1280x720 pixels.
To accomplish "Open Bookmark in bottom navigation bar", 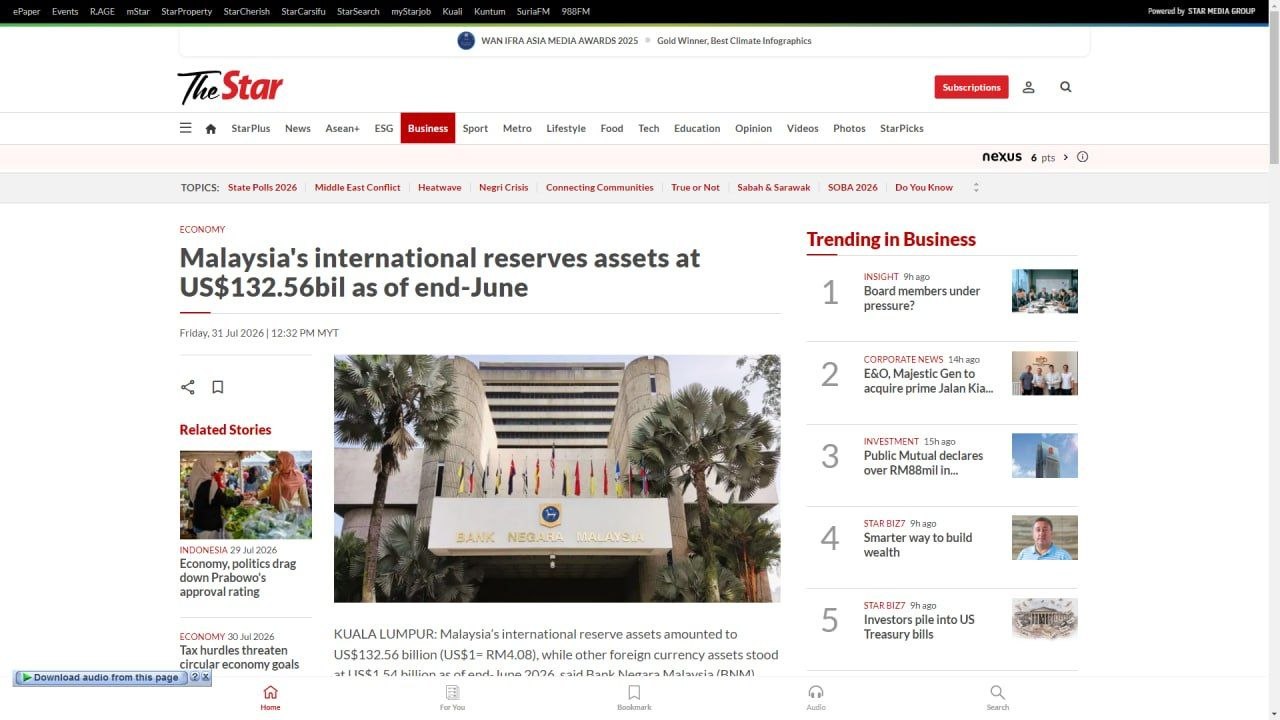I will coord(634,697).
